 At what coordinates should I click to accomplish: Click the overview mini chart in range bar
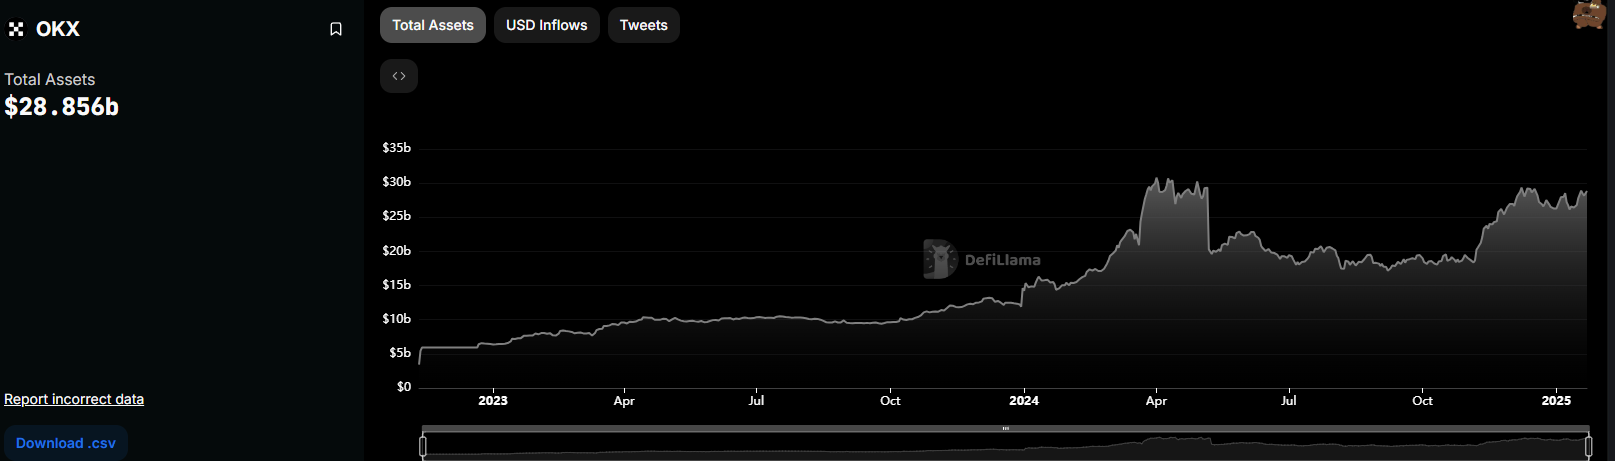1006,446
